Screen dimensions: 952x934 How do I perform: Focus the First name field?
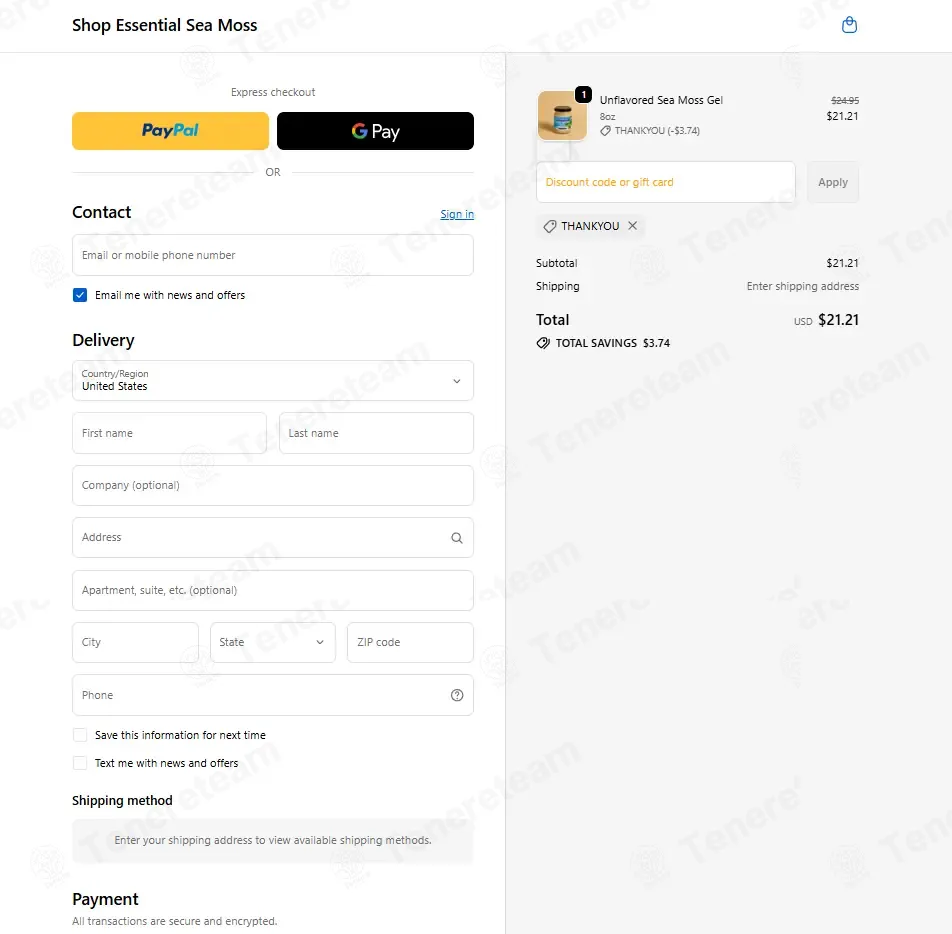(x=169, y=433)
